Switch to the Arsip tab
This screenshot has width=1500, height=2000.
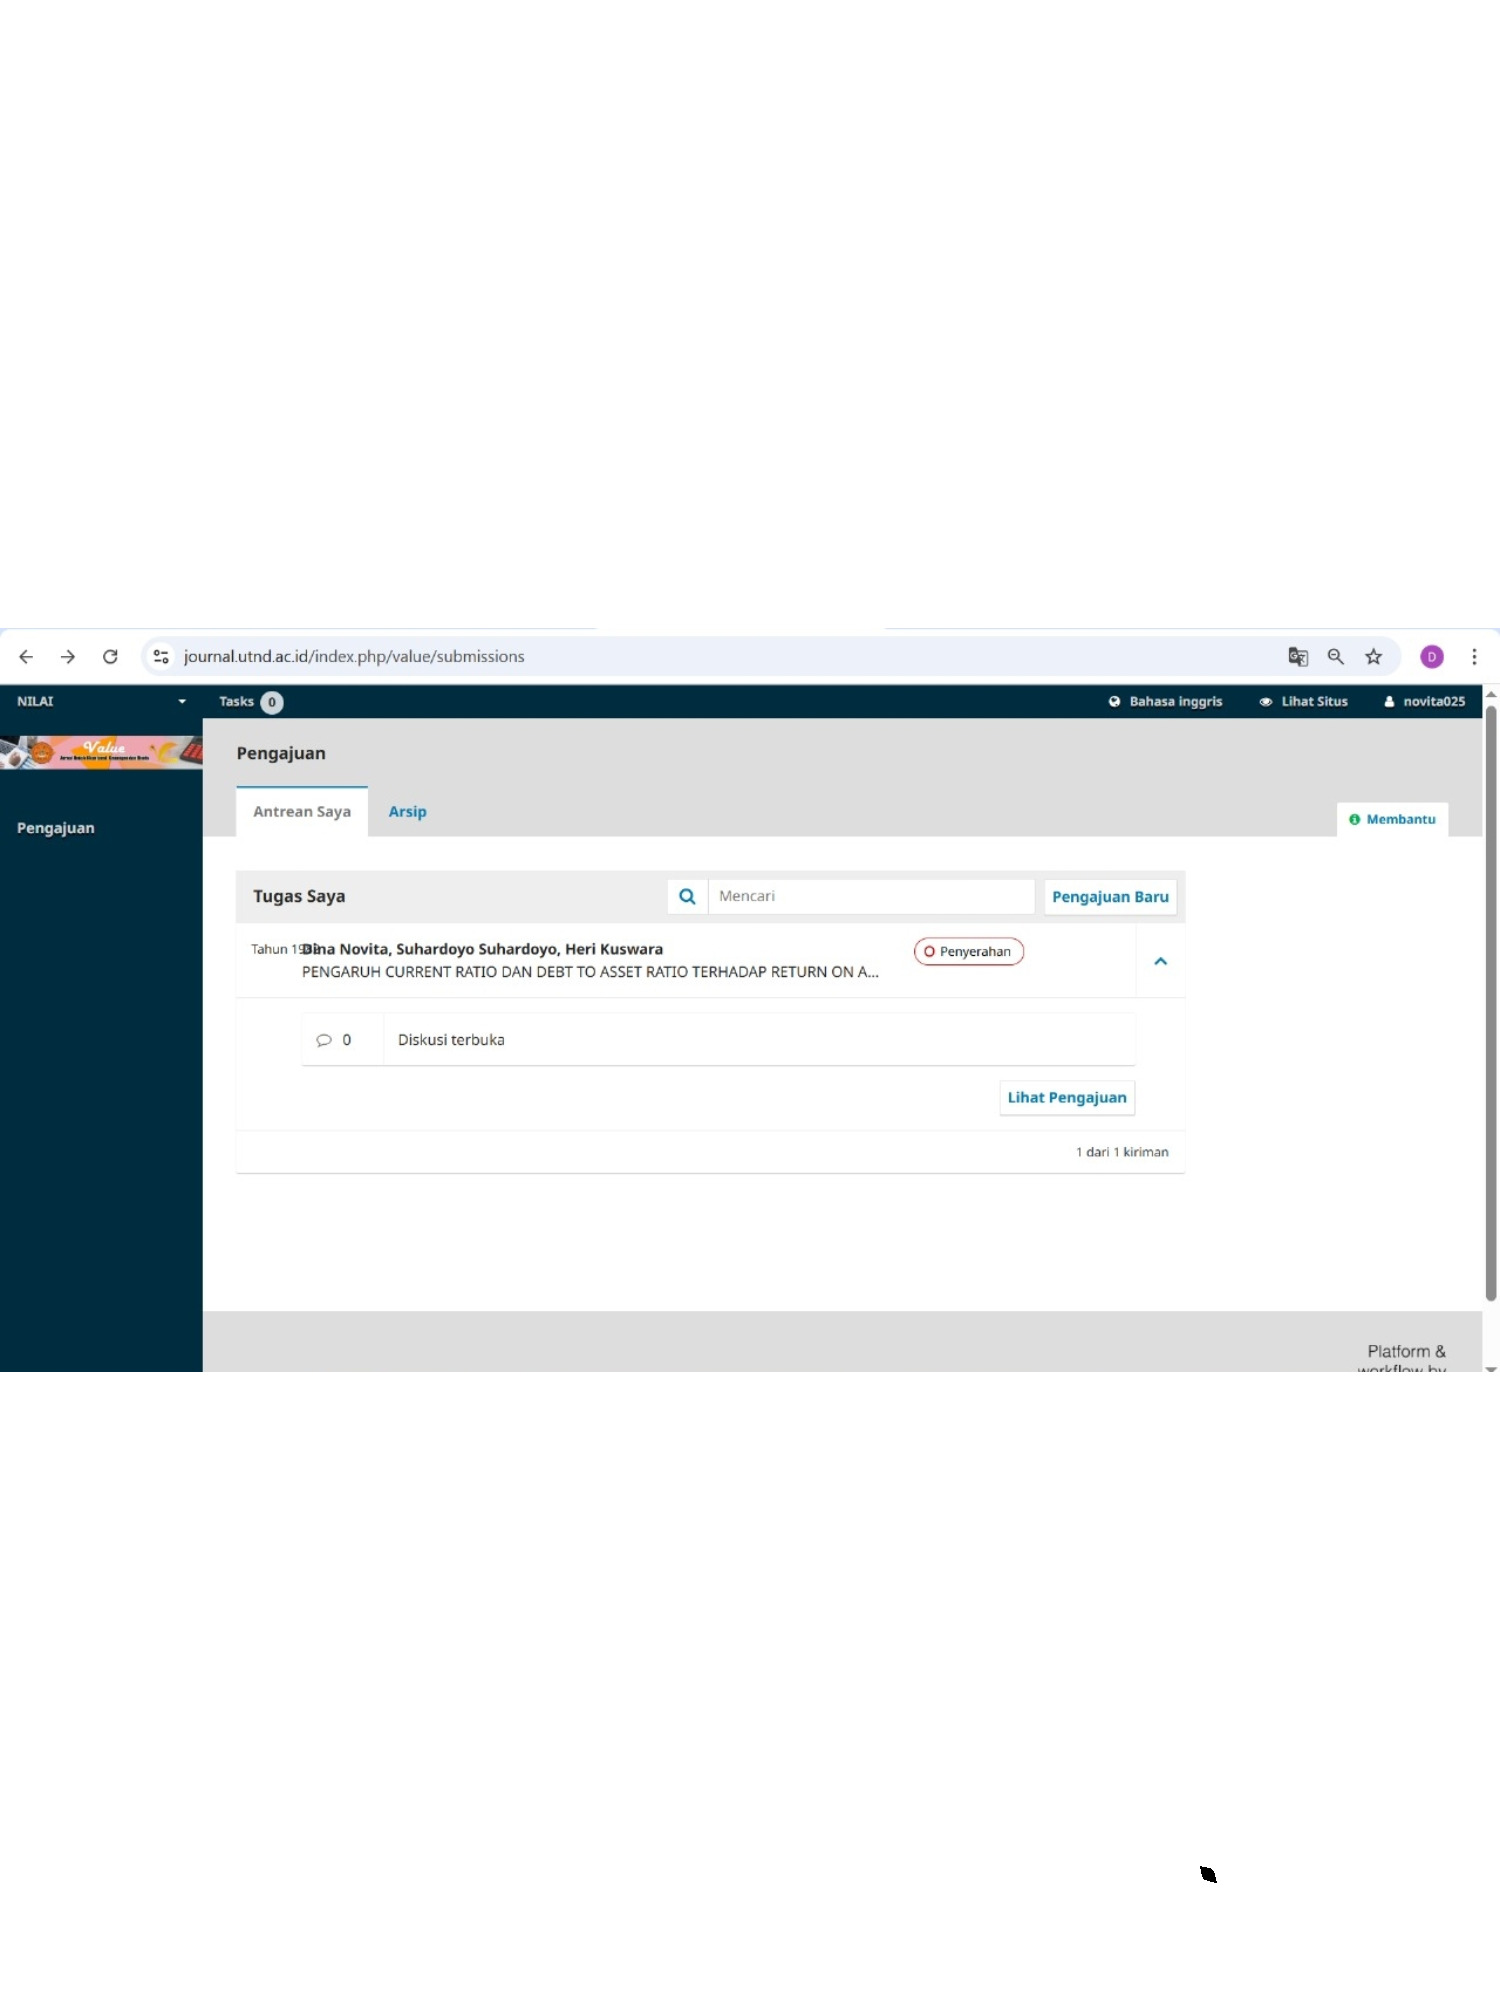point(407,812)
